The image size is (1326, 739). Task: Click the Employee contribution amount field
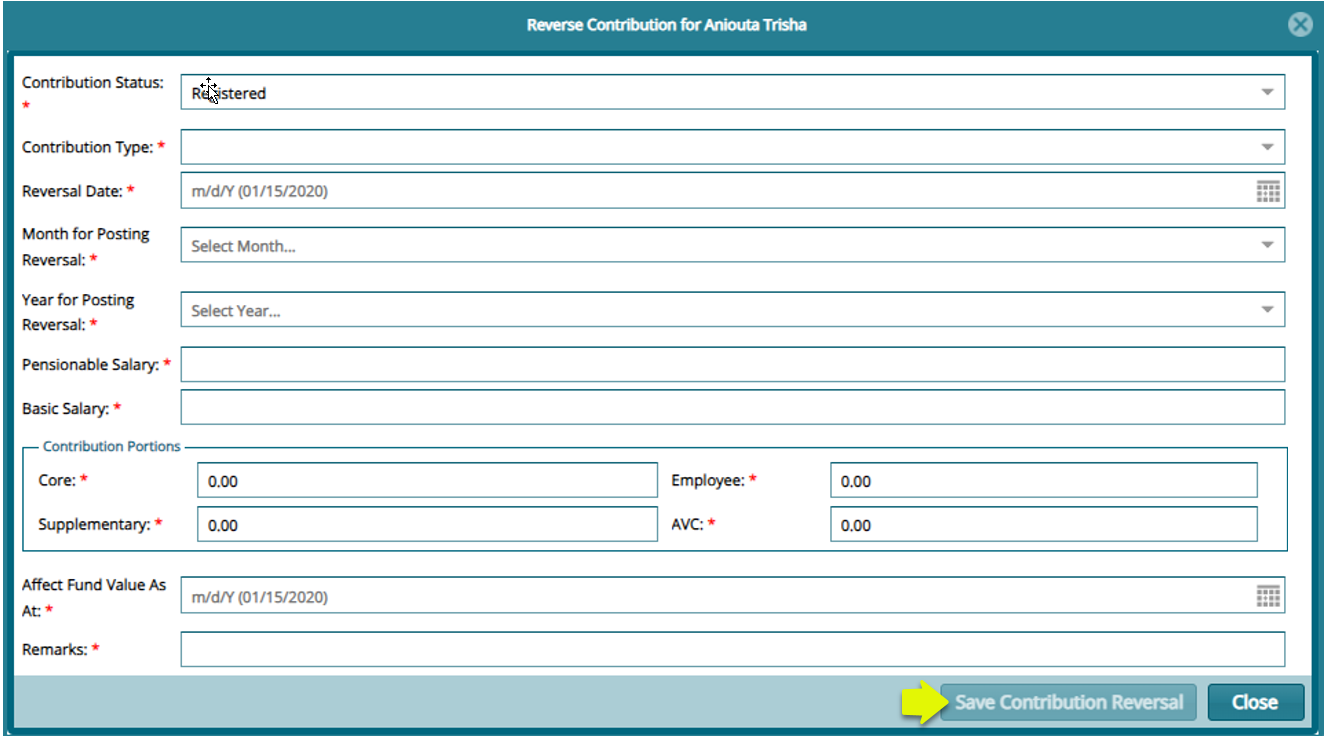[1043, 481]
